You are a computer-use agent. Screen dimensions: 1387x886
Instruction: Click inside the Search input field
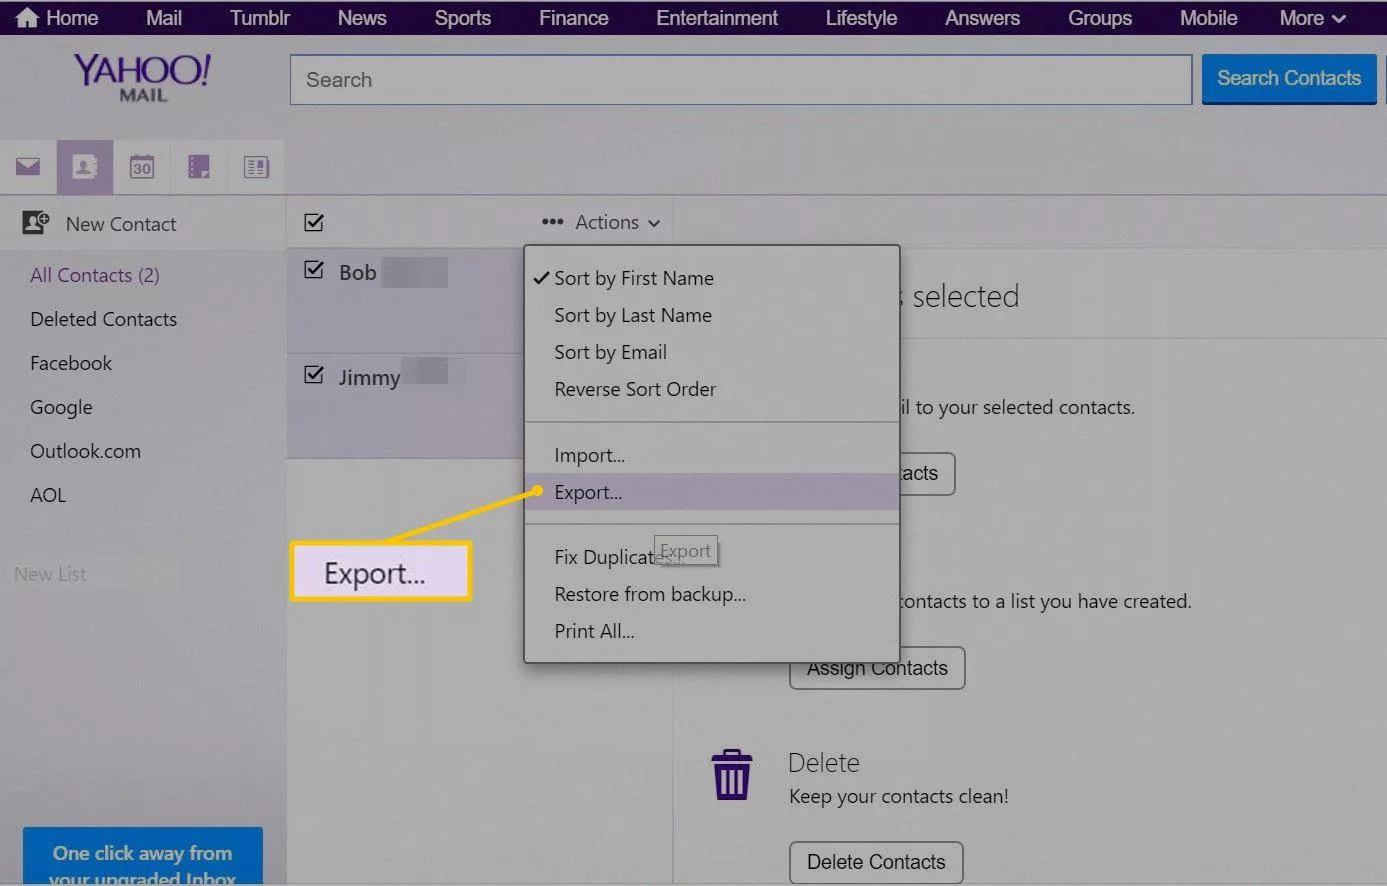pos(740,79)
